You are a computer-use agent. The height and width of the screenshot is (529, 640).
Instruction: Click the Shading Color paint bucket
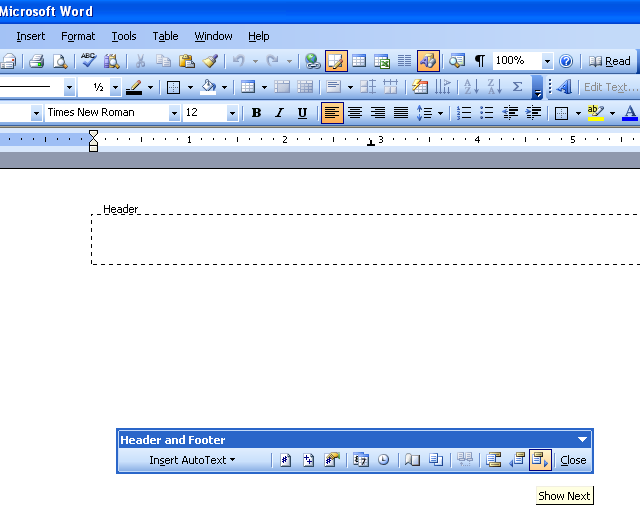pos(209,87)
